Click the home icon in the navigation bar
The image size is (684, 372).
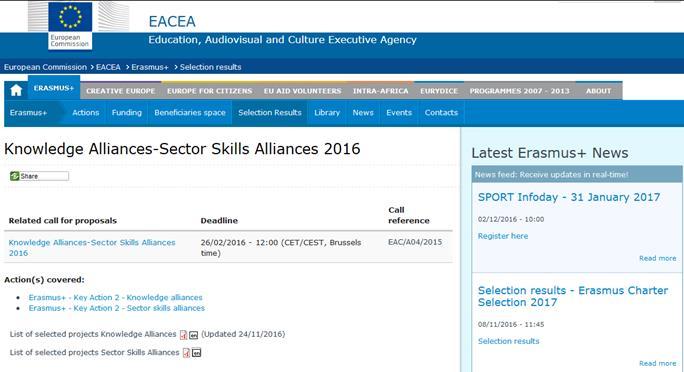tap(16, 91)
